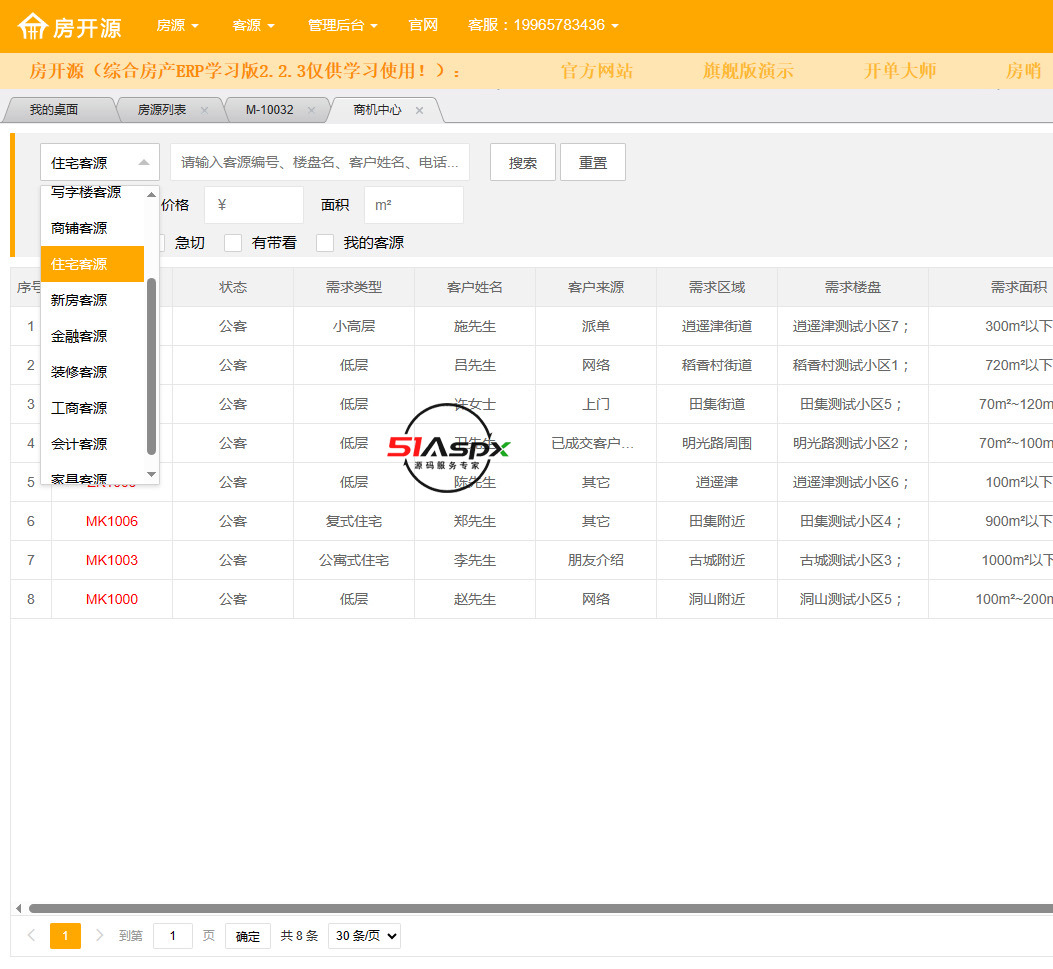Go to next page using right arrow

[x=99, y=936]
